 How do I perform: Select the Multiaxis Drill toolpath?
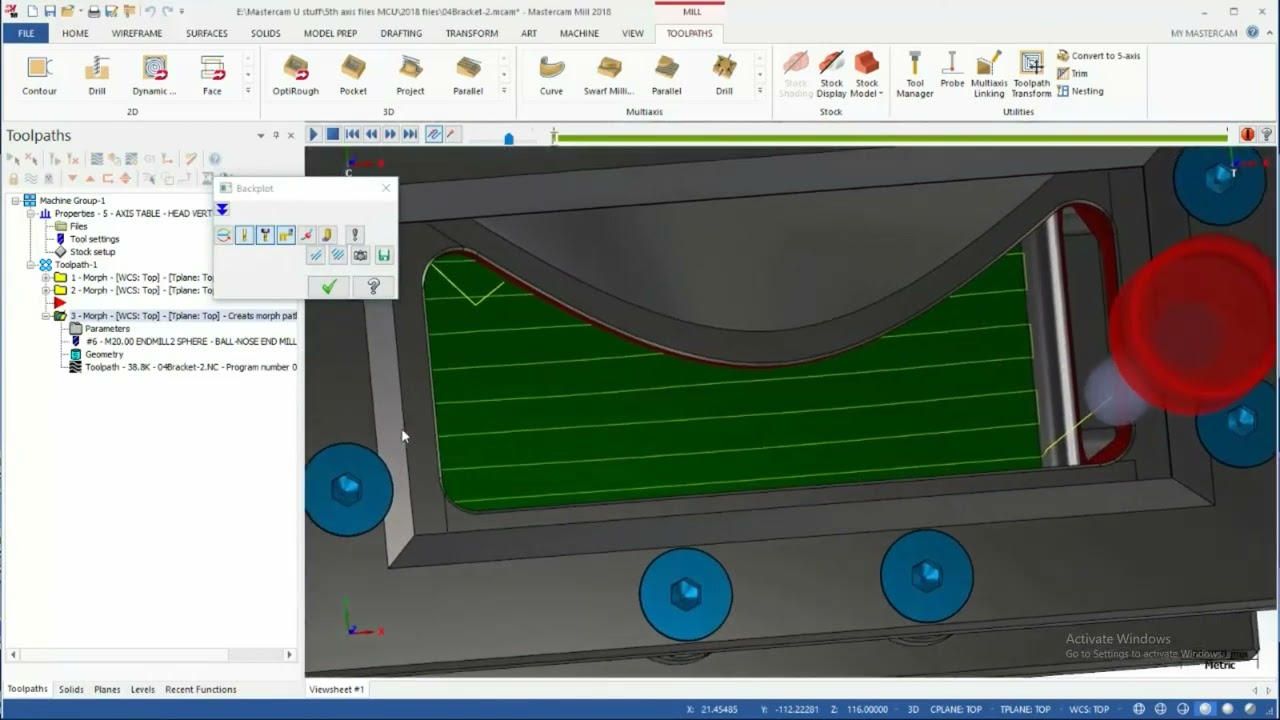(724, 76)
